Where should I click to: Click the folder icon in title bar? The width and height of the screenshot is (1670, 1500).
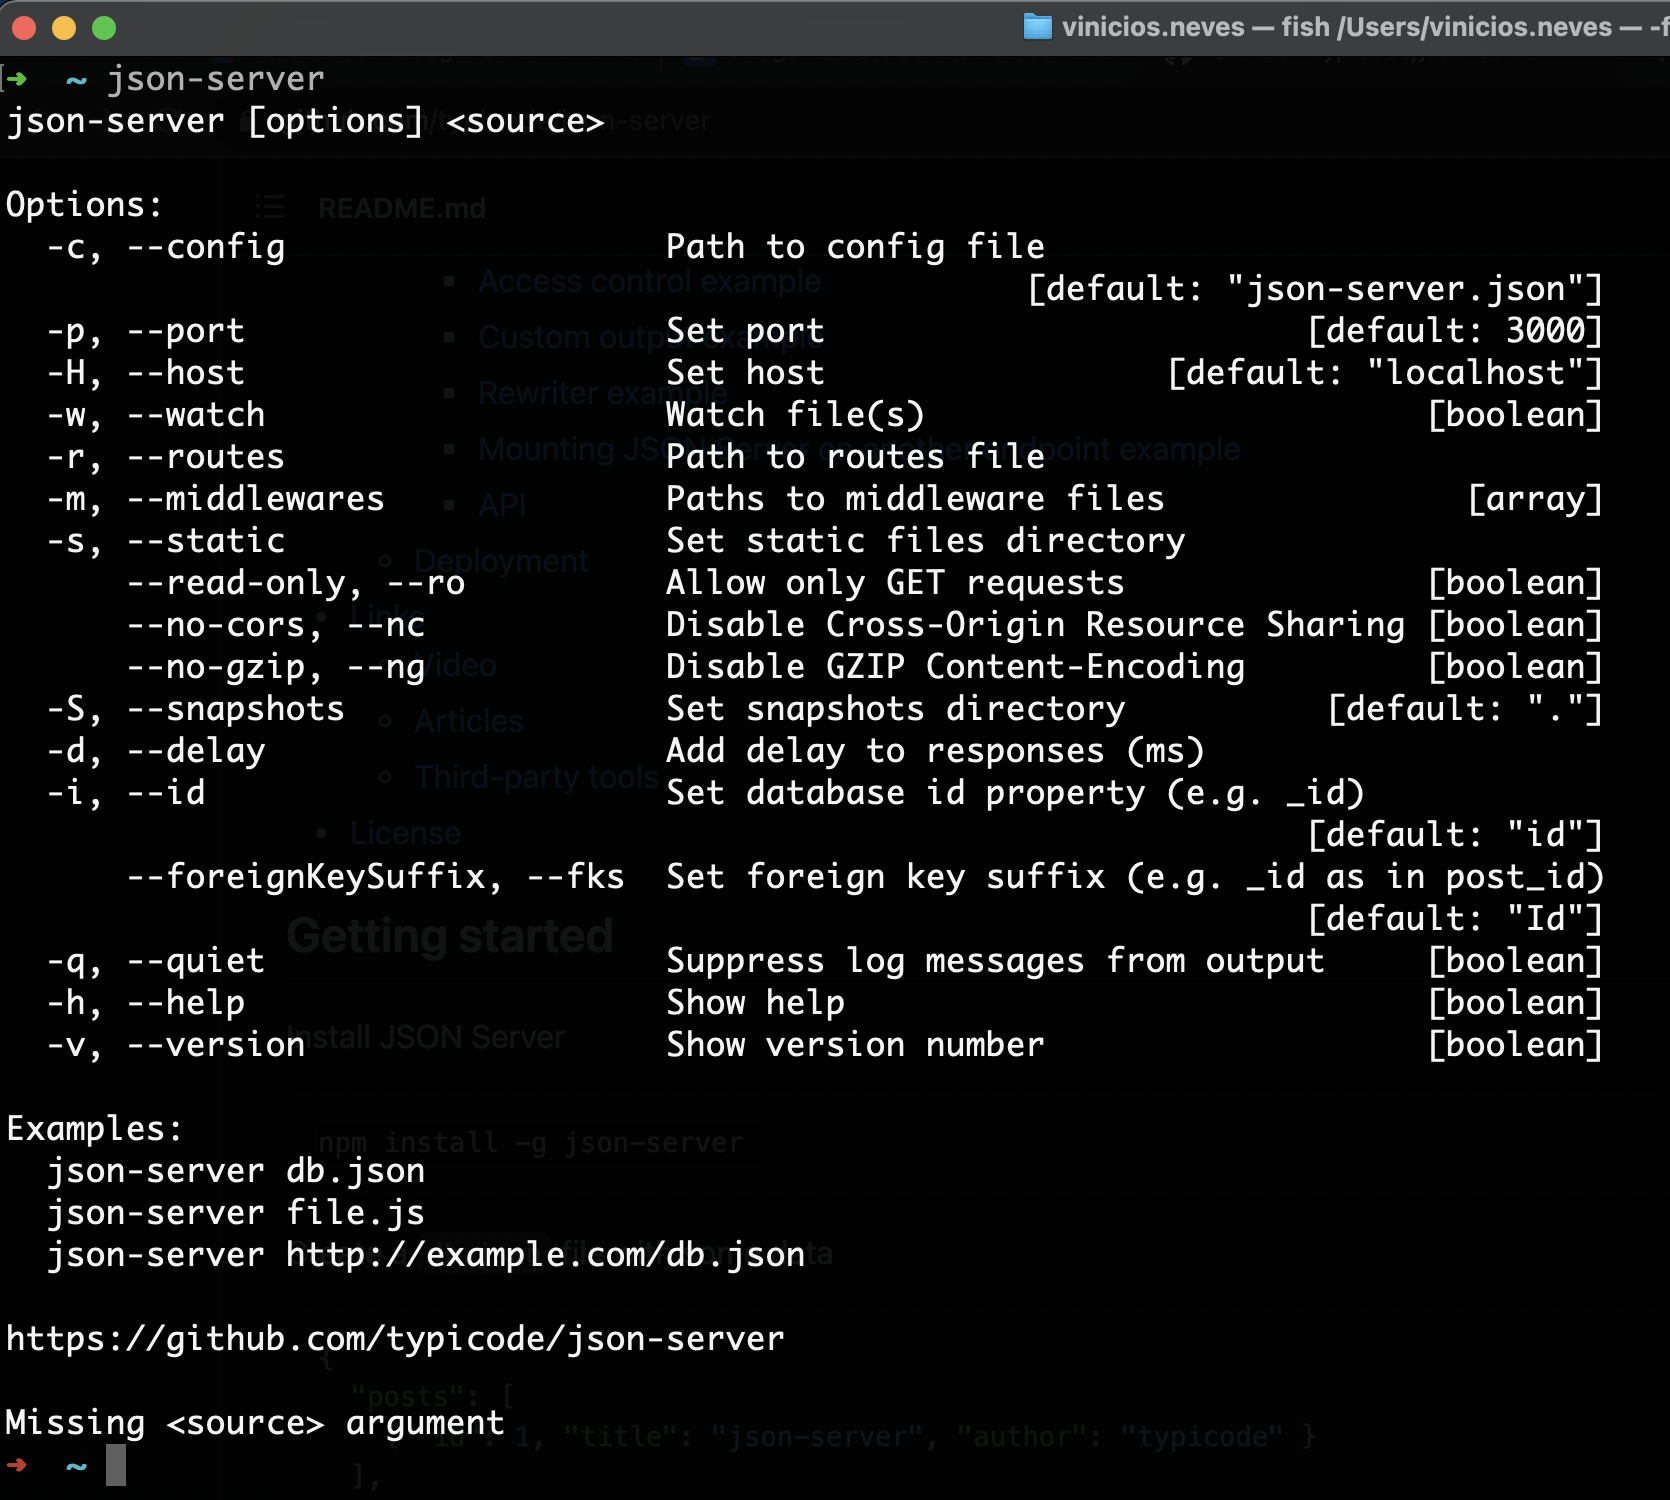point(1038,27)
